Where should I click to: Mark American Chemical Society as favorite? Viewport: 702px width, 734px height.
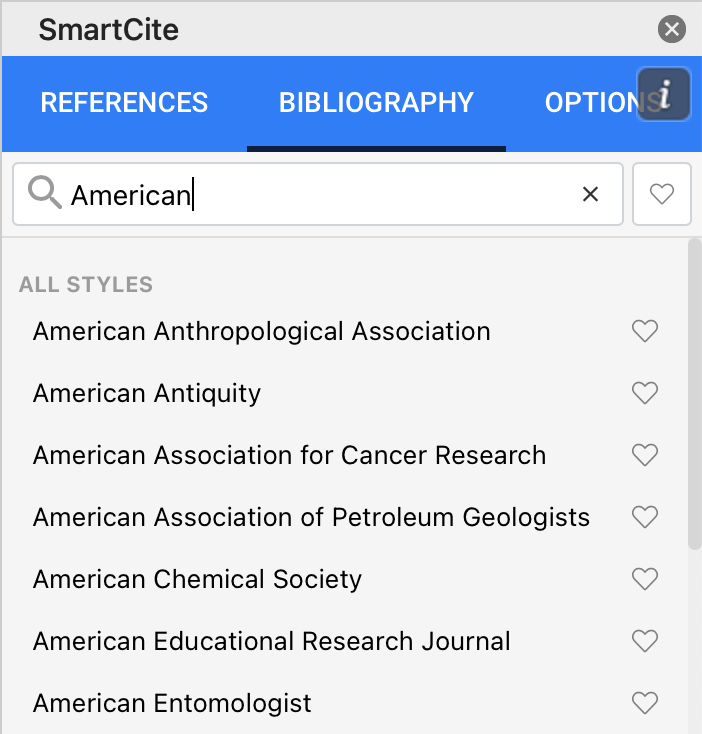click(x=645, y=579)
